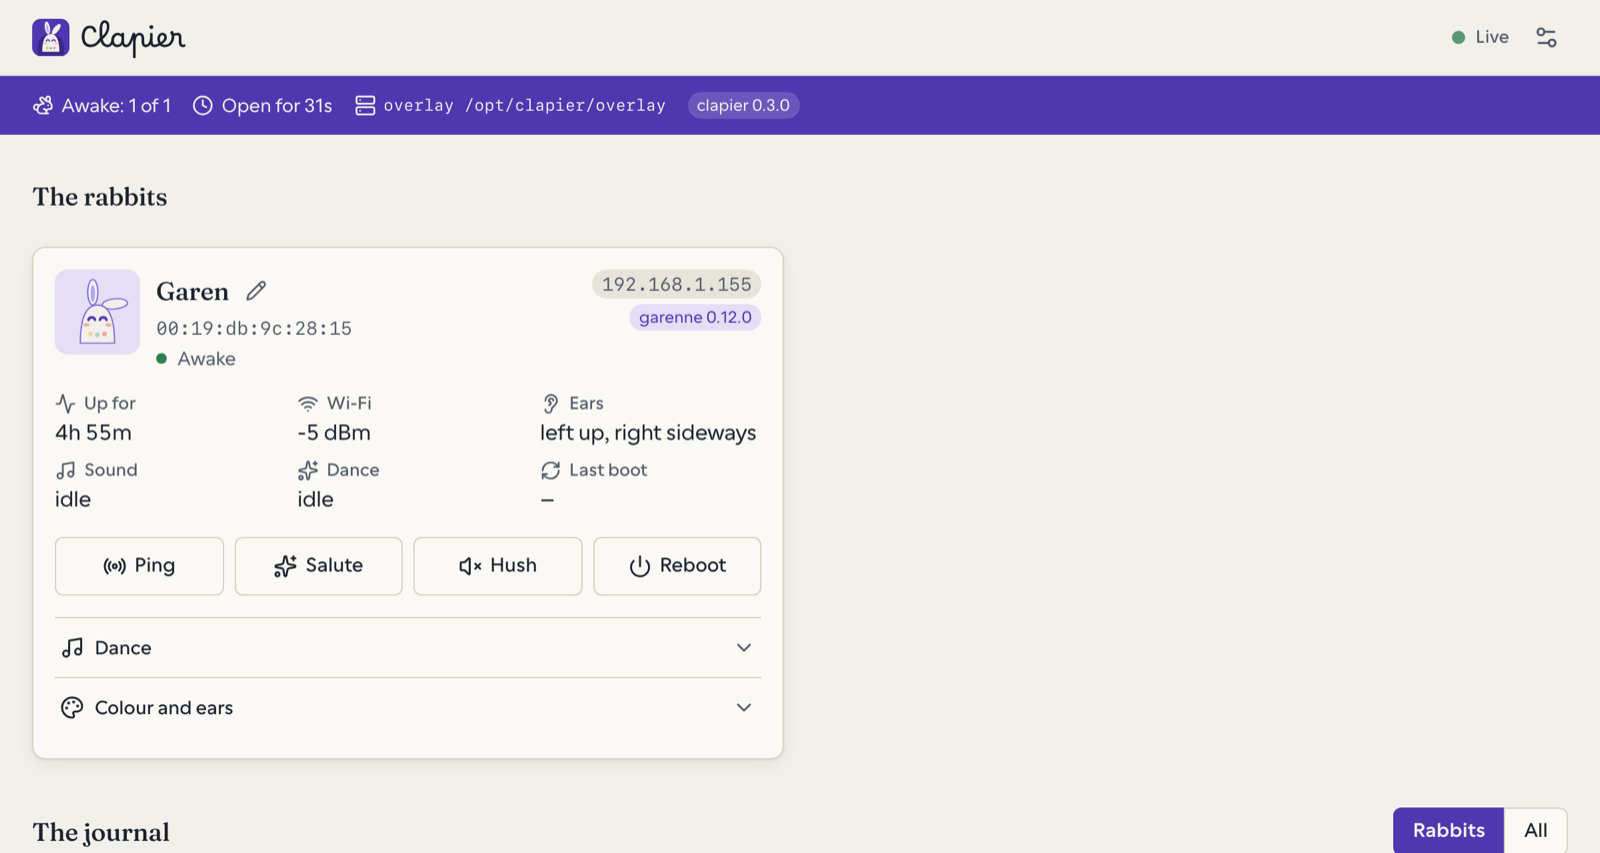This screenshot has height=853, width=1600.
Task: Click the ear icon next to Ears
Action: 550,403
